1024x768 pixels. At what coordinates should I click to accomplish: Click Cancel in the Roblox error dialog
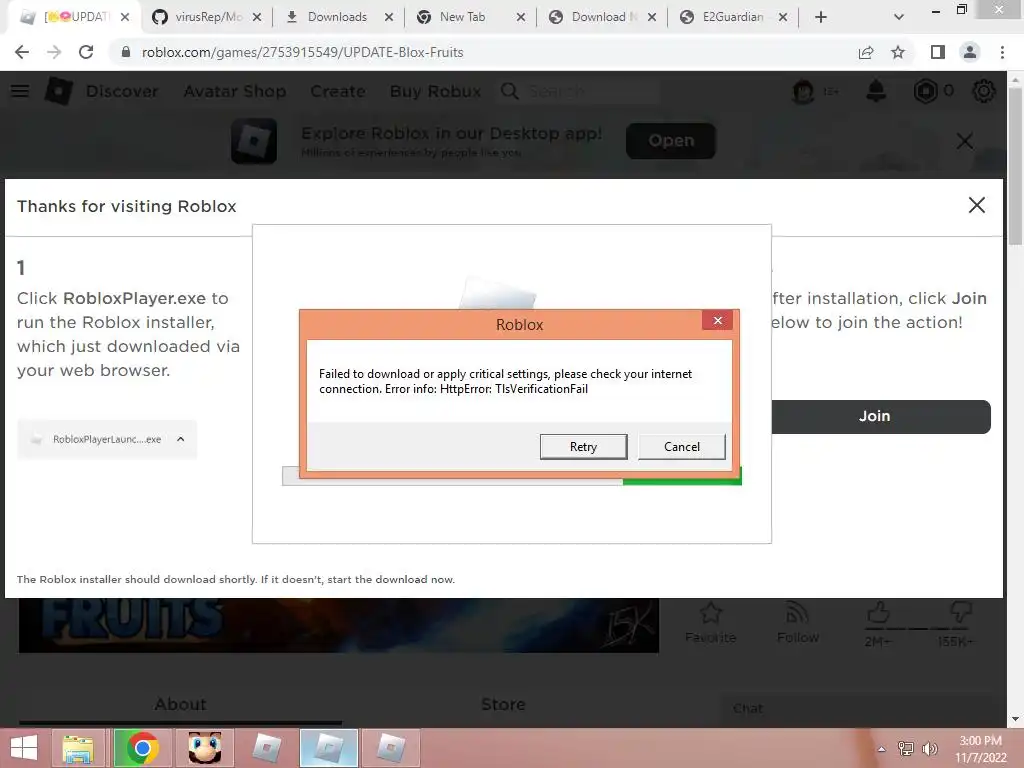tap(682, 447)
